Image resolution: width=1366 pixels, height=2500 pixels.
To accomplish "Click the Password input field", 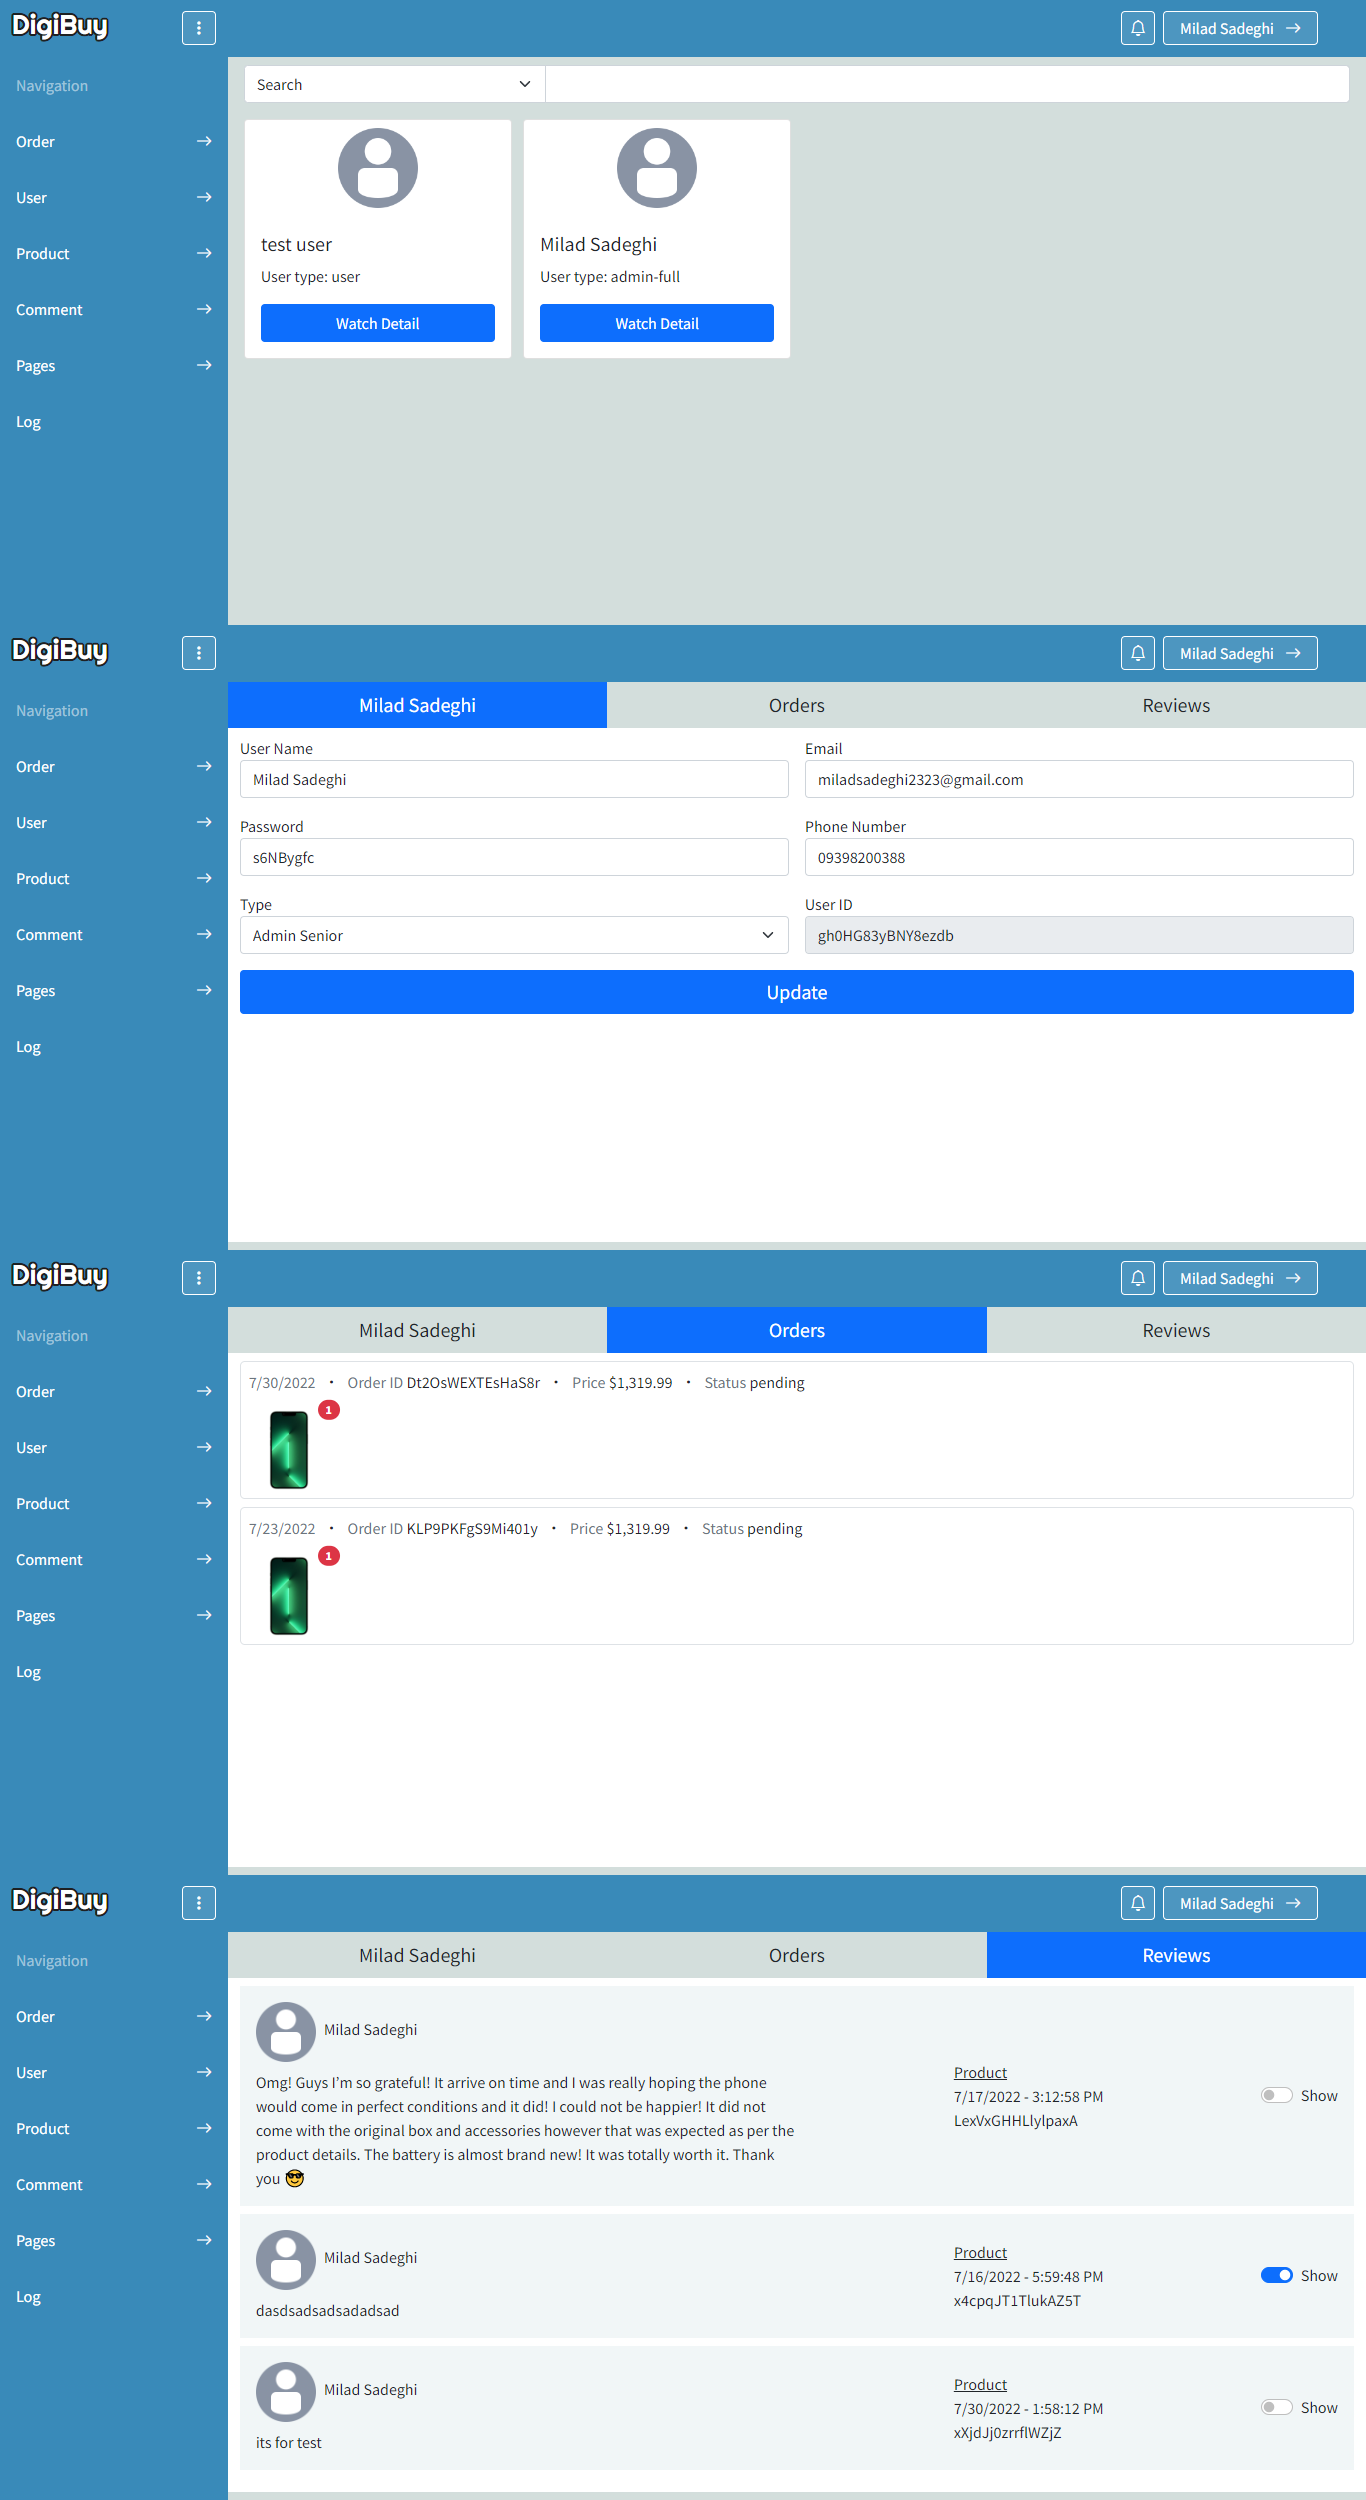I will click(x=514, y=857).
